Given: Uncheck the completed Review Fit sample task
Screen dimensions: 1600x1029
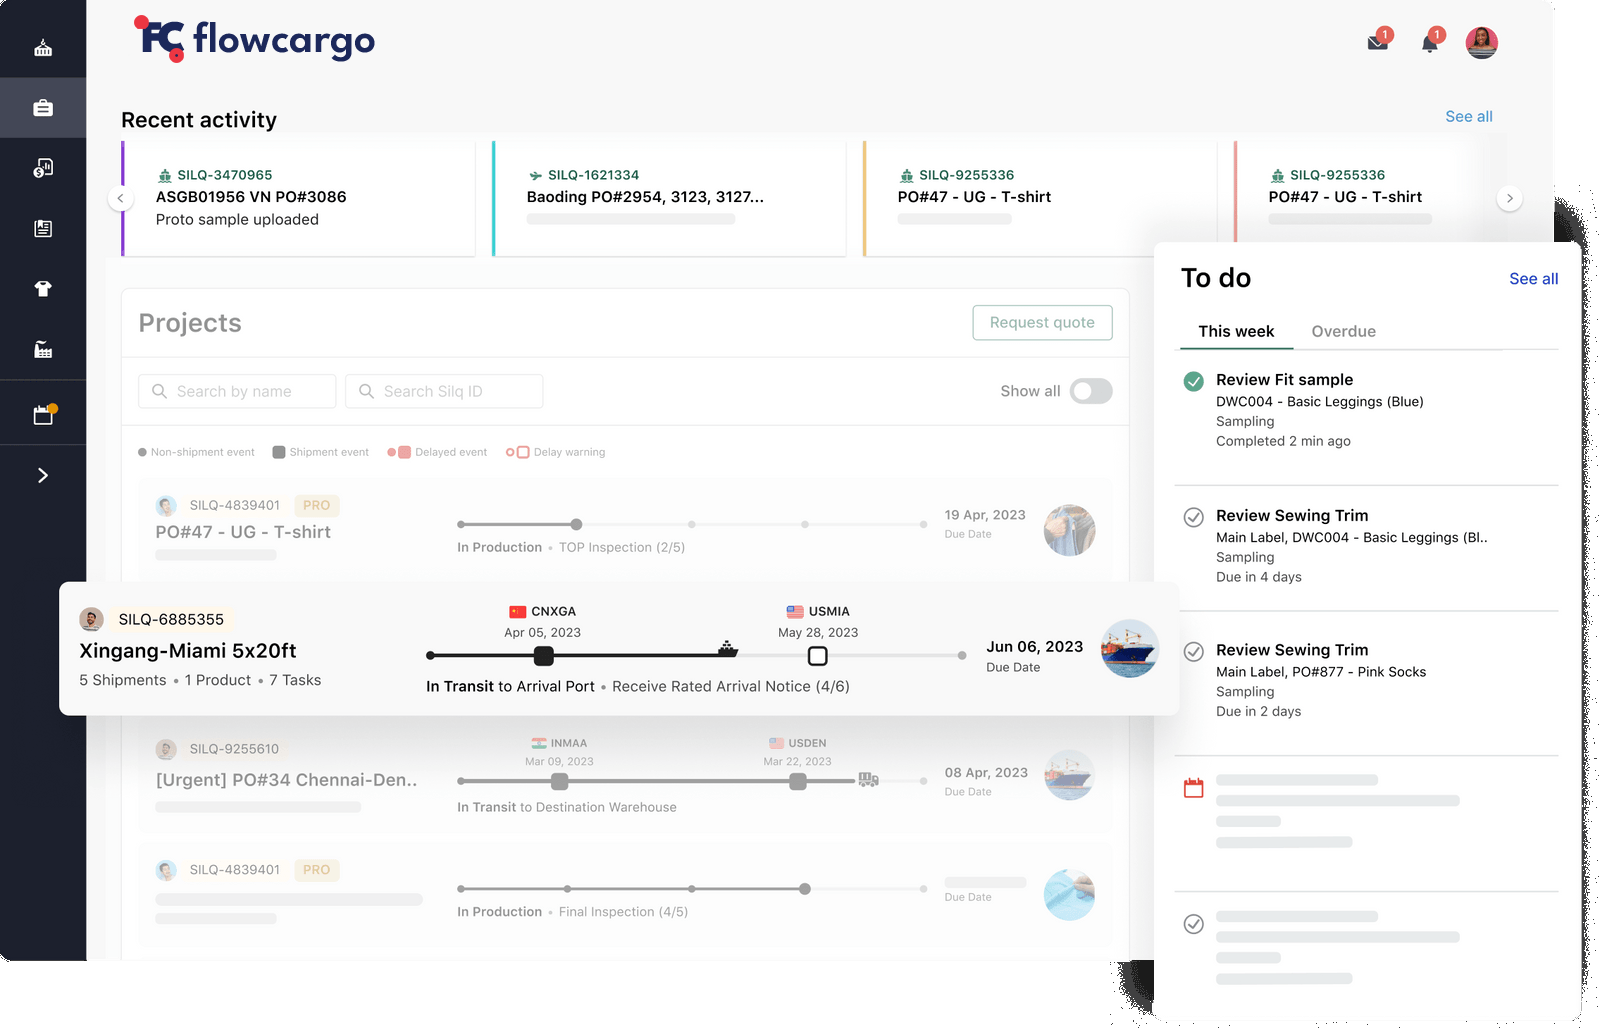Looking at the screenshot, I should coord(1193,381).
